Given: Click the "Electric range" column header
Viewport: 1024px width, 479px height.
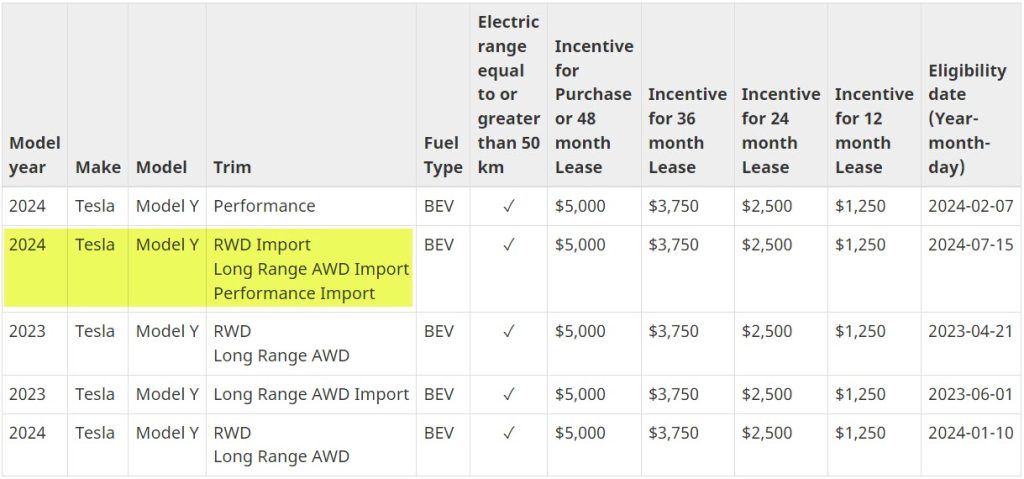Looking at the screenshot, I should (508, 94).
